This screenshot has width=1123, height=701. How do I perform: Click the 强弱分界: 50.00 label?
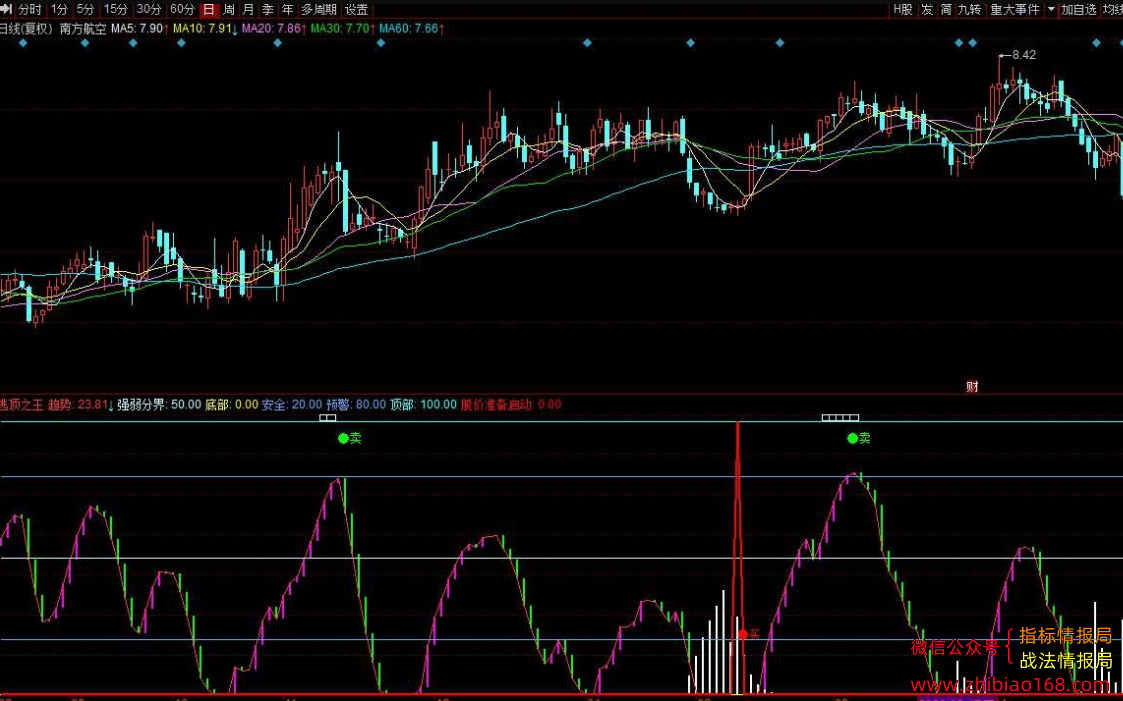pos(159,405)
